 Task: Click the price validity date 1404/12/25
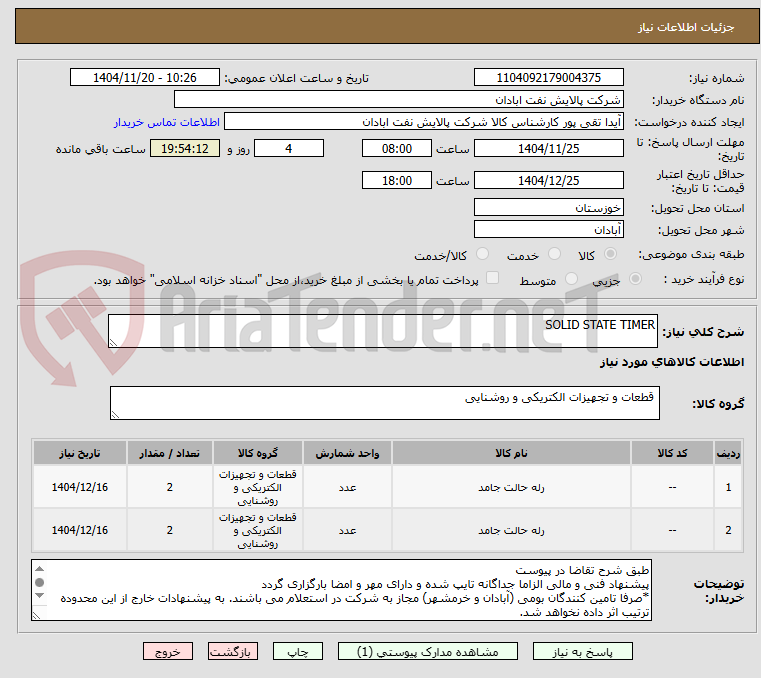[548, 180]
